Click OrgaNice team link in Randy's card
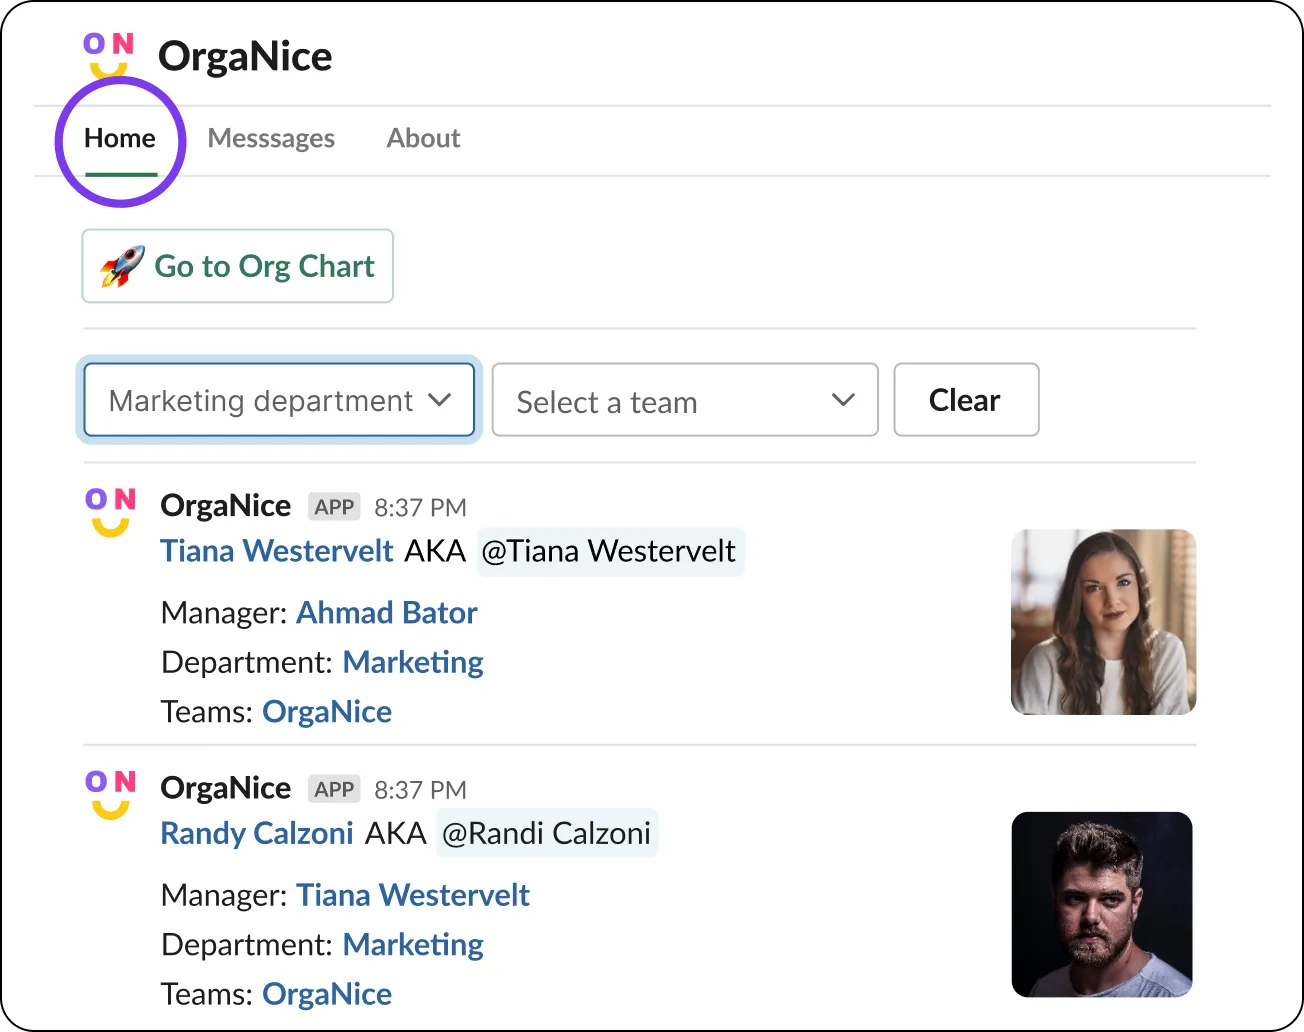 (x=327, y=994)
